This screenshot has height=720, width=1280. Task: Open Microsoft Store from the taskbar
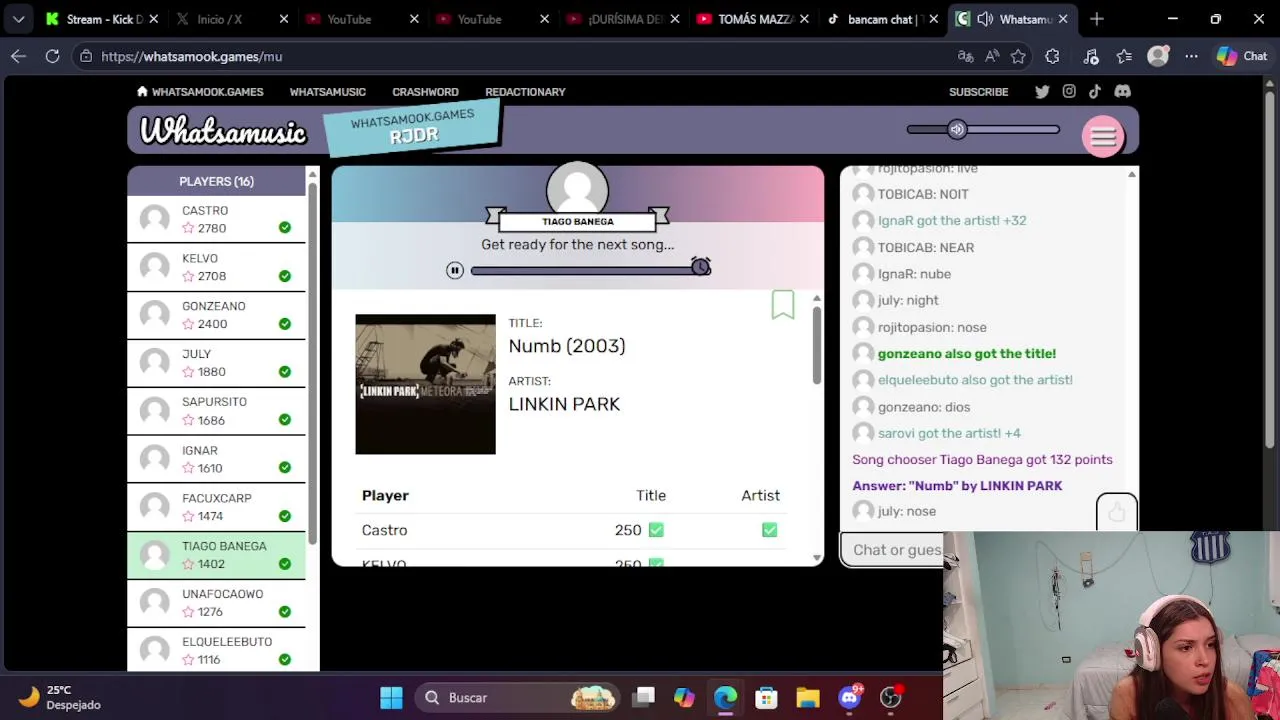(x=766, y=697)
